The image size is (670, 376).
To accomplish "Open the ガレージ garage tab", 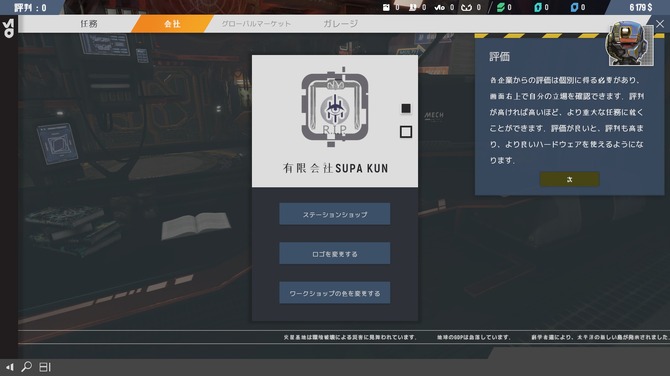I will pyautogui.click(x=341, y=24).
